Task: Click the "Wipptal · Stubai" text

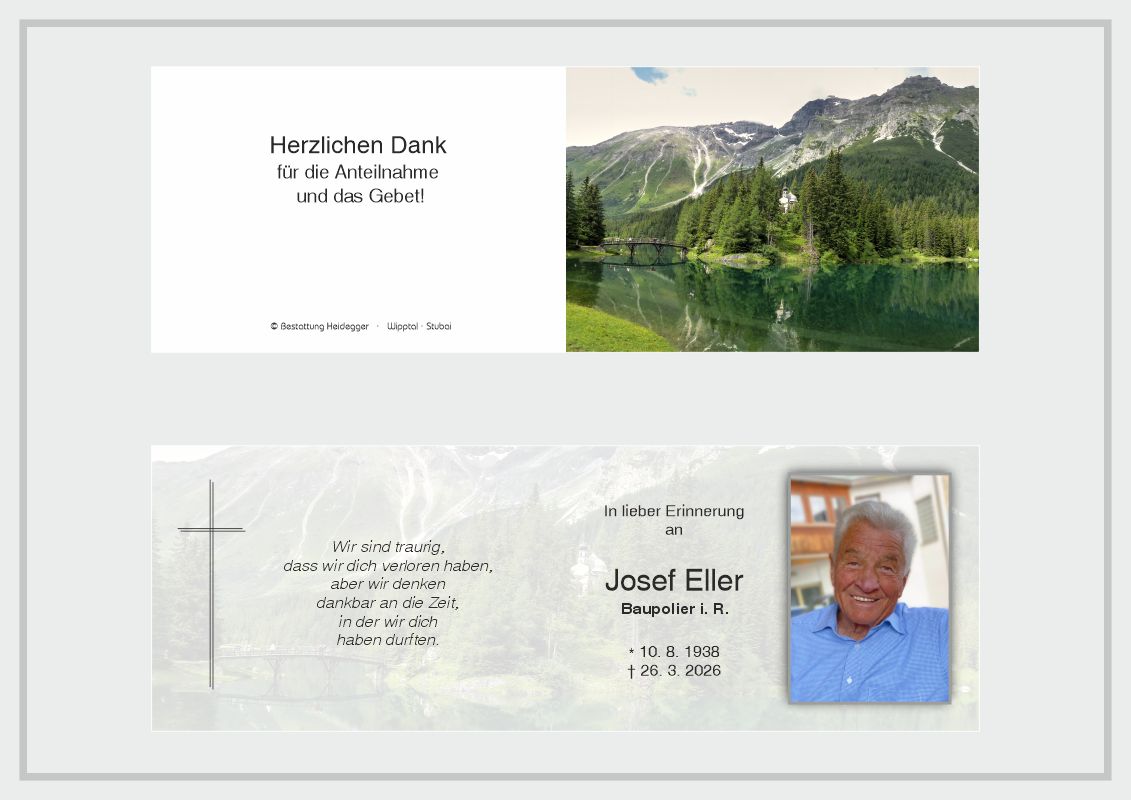Action: point(419,326)
